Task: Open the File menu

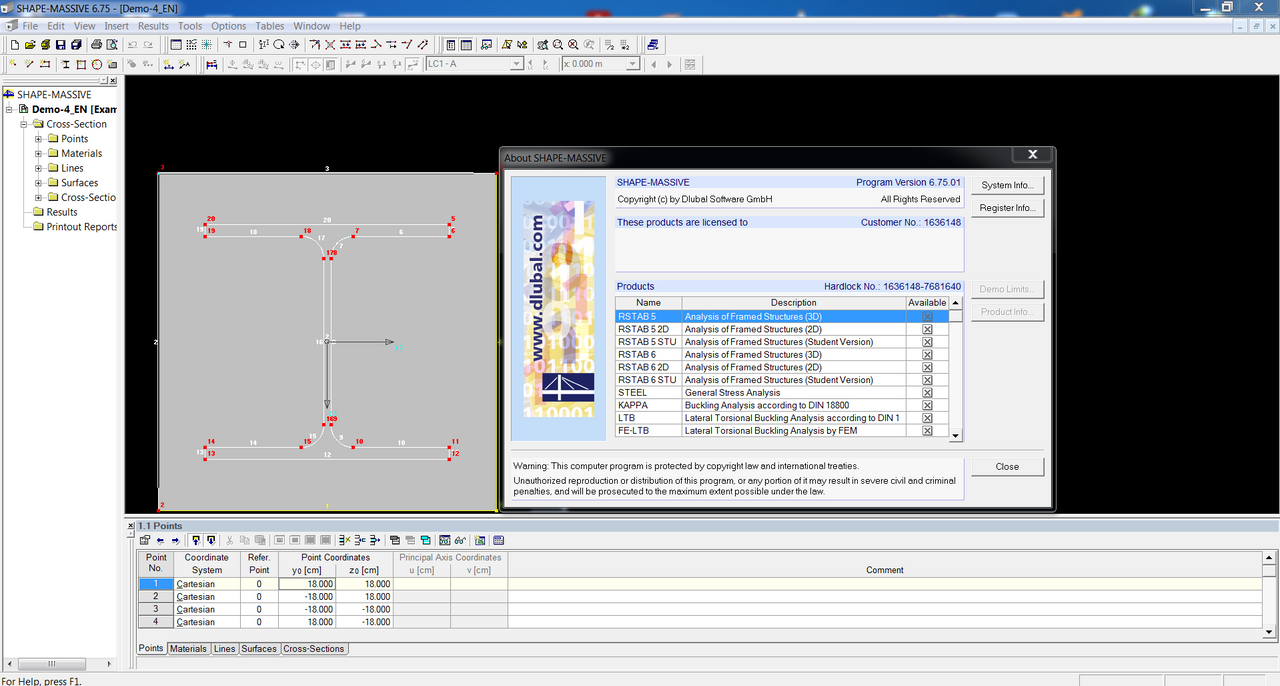Action: [30, 26]
